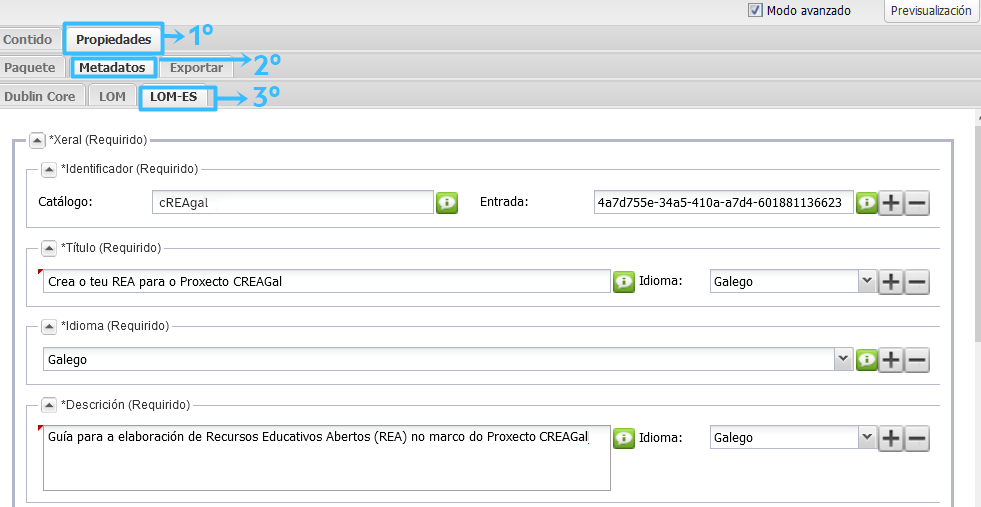Open the Dublin Core metadata tab
Viewport: 981px width, 507px height.
click(x=40, y=97)
